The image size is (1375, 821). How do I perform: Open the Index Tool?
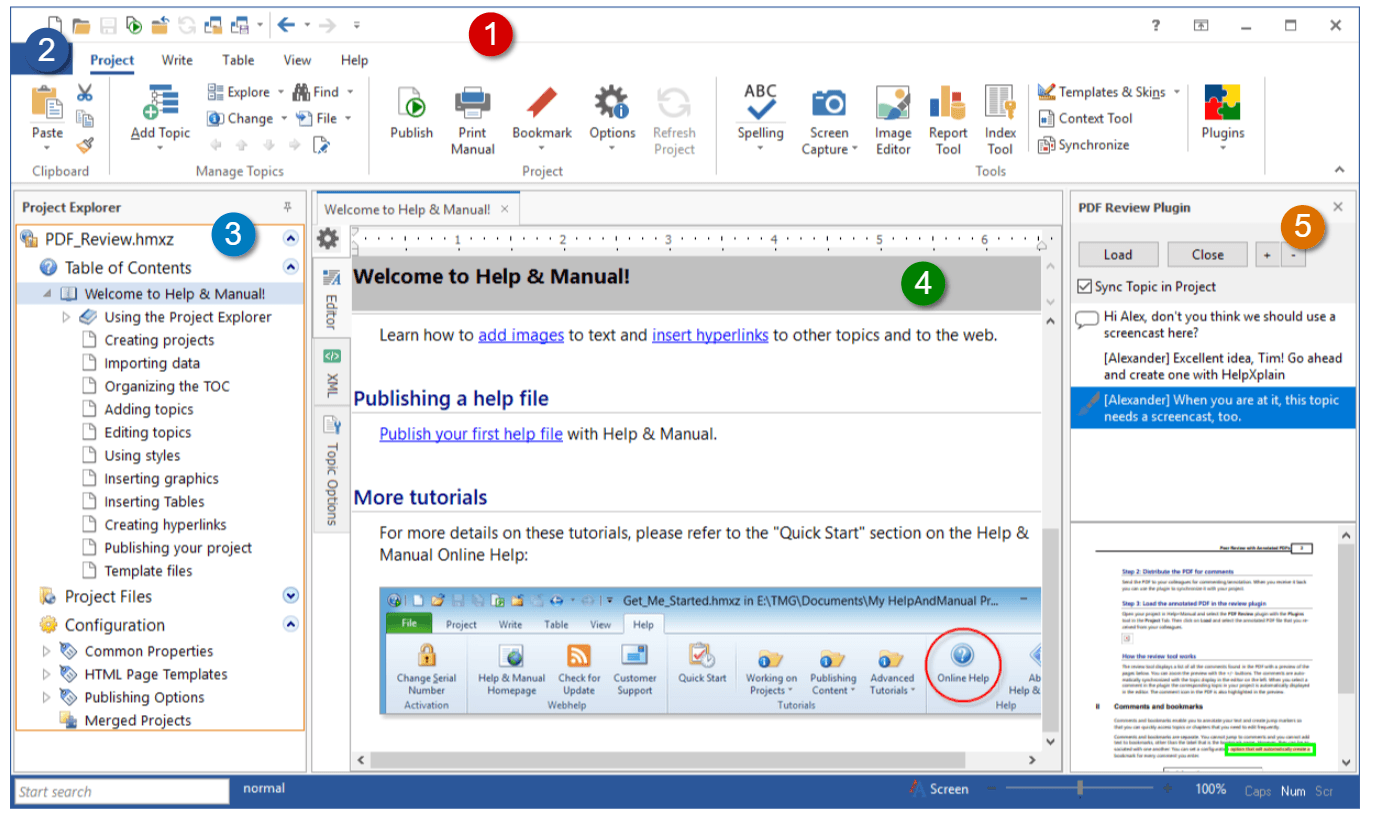[1000, 103]
